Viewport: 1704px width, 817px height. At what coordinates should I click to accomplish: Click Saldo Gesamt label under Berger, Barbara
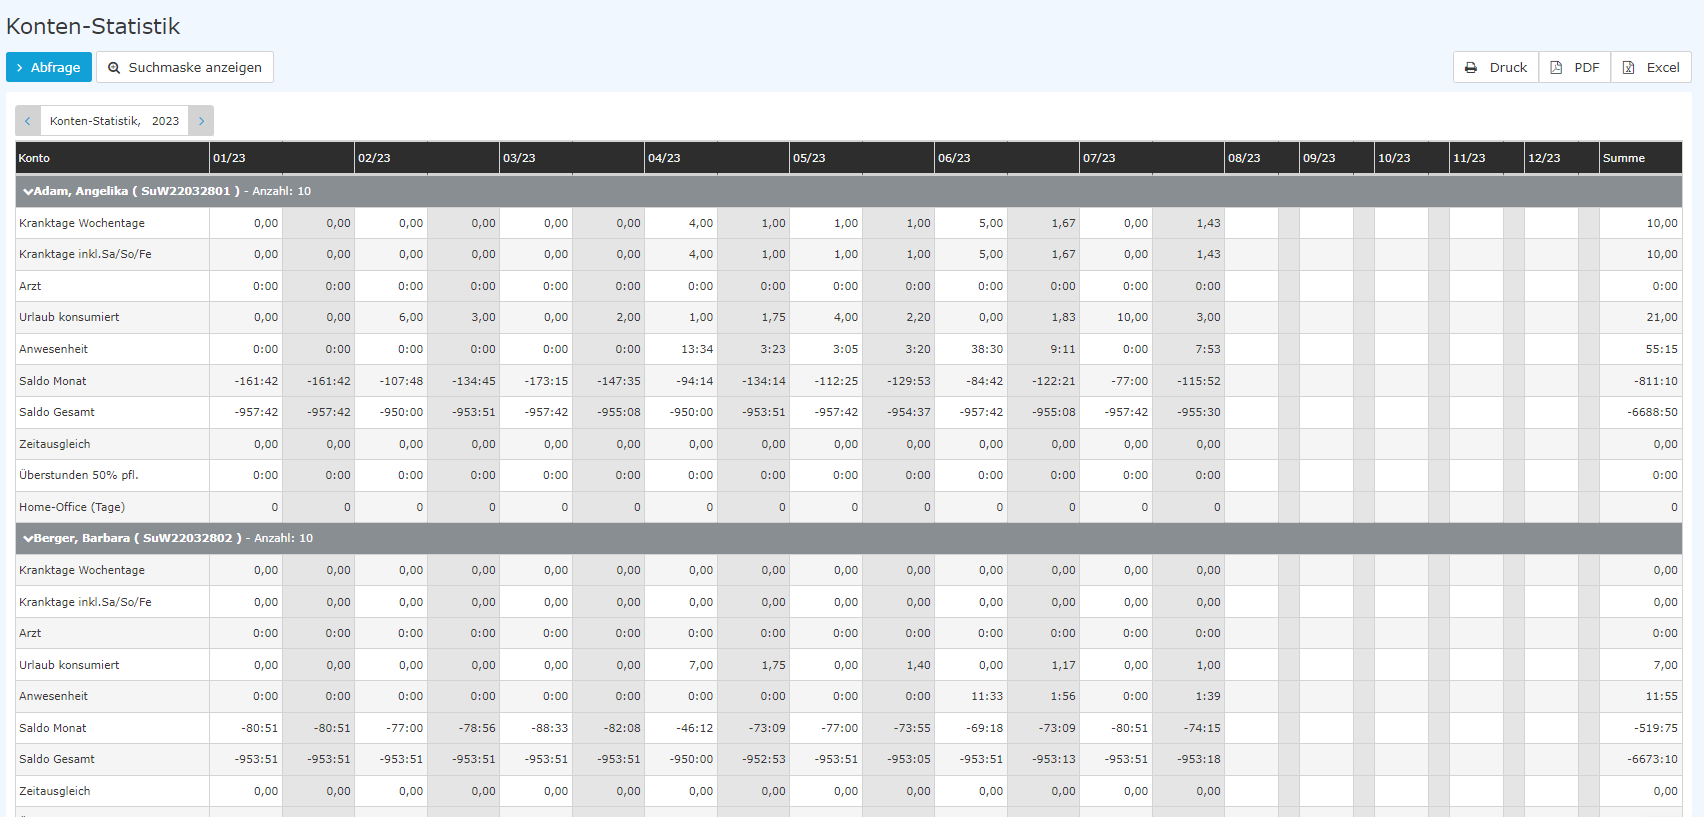pos(57,759)
